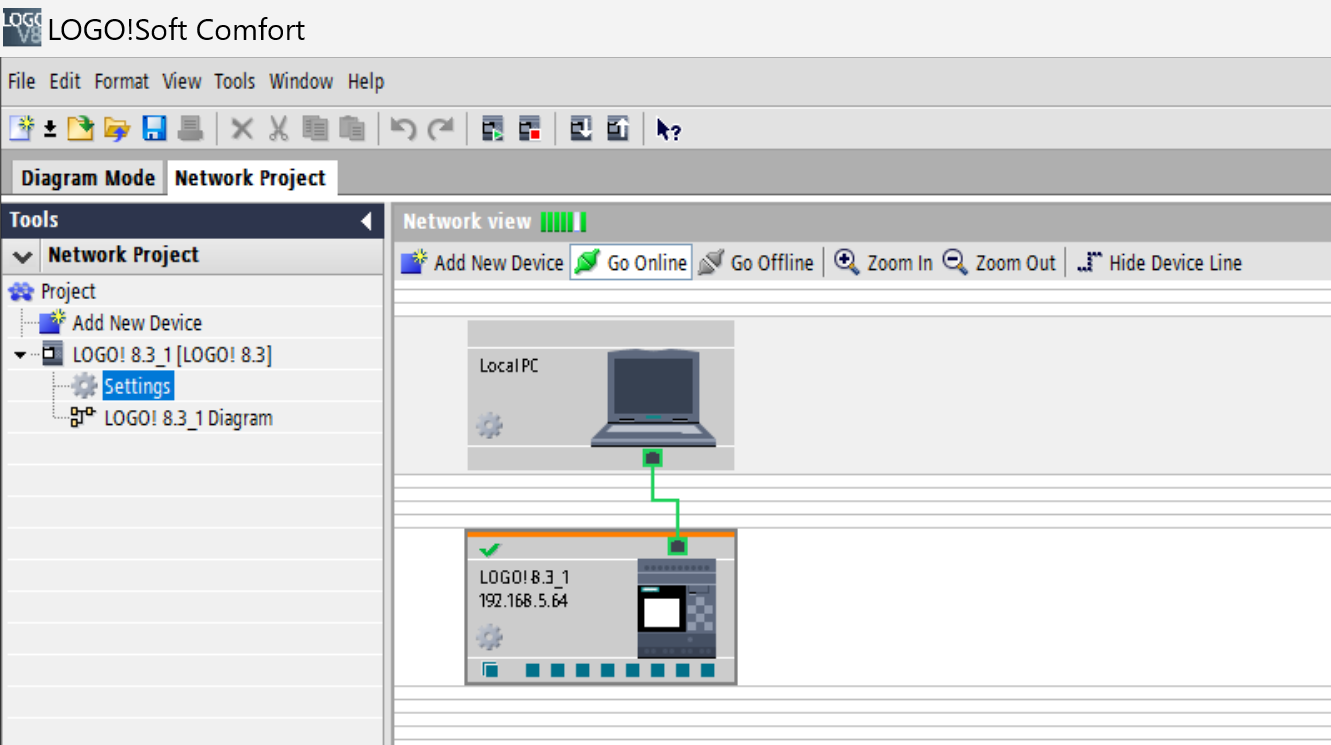Screen dimensions: 1331x745
Task: Click LOGO! to PC upload icon
Action: click(618, 128)
